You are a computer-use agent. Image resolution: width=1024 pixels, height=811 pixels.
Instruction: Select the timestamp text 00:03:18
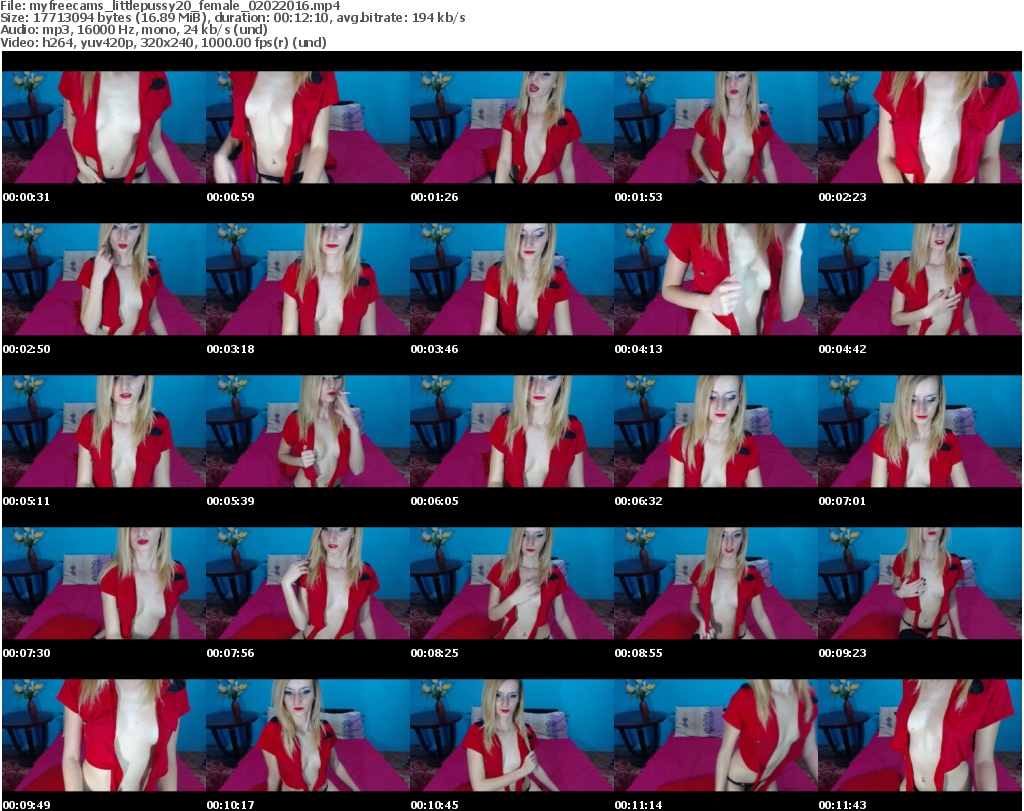231,349
